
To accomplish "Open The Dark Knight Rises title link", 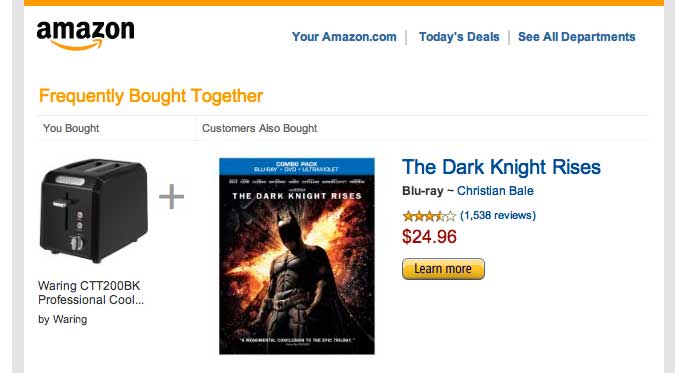I will click(x=501, y=167).
